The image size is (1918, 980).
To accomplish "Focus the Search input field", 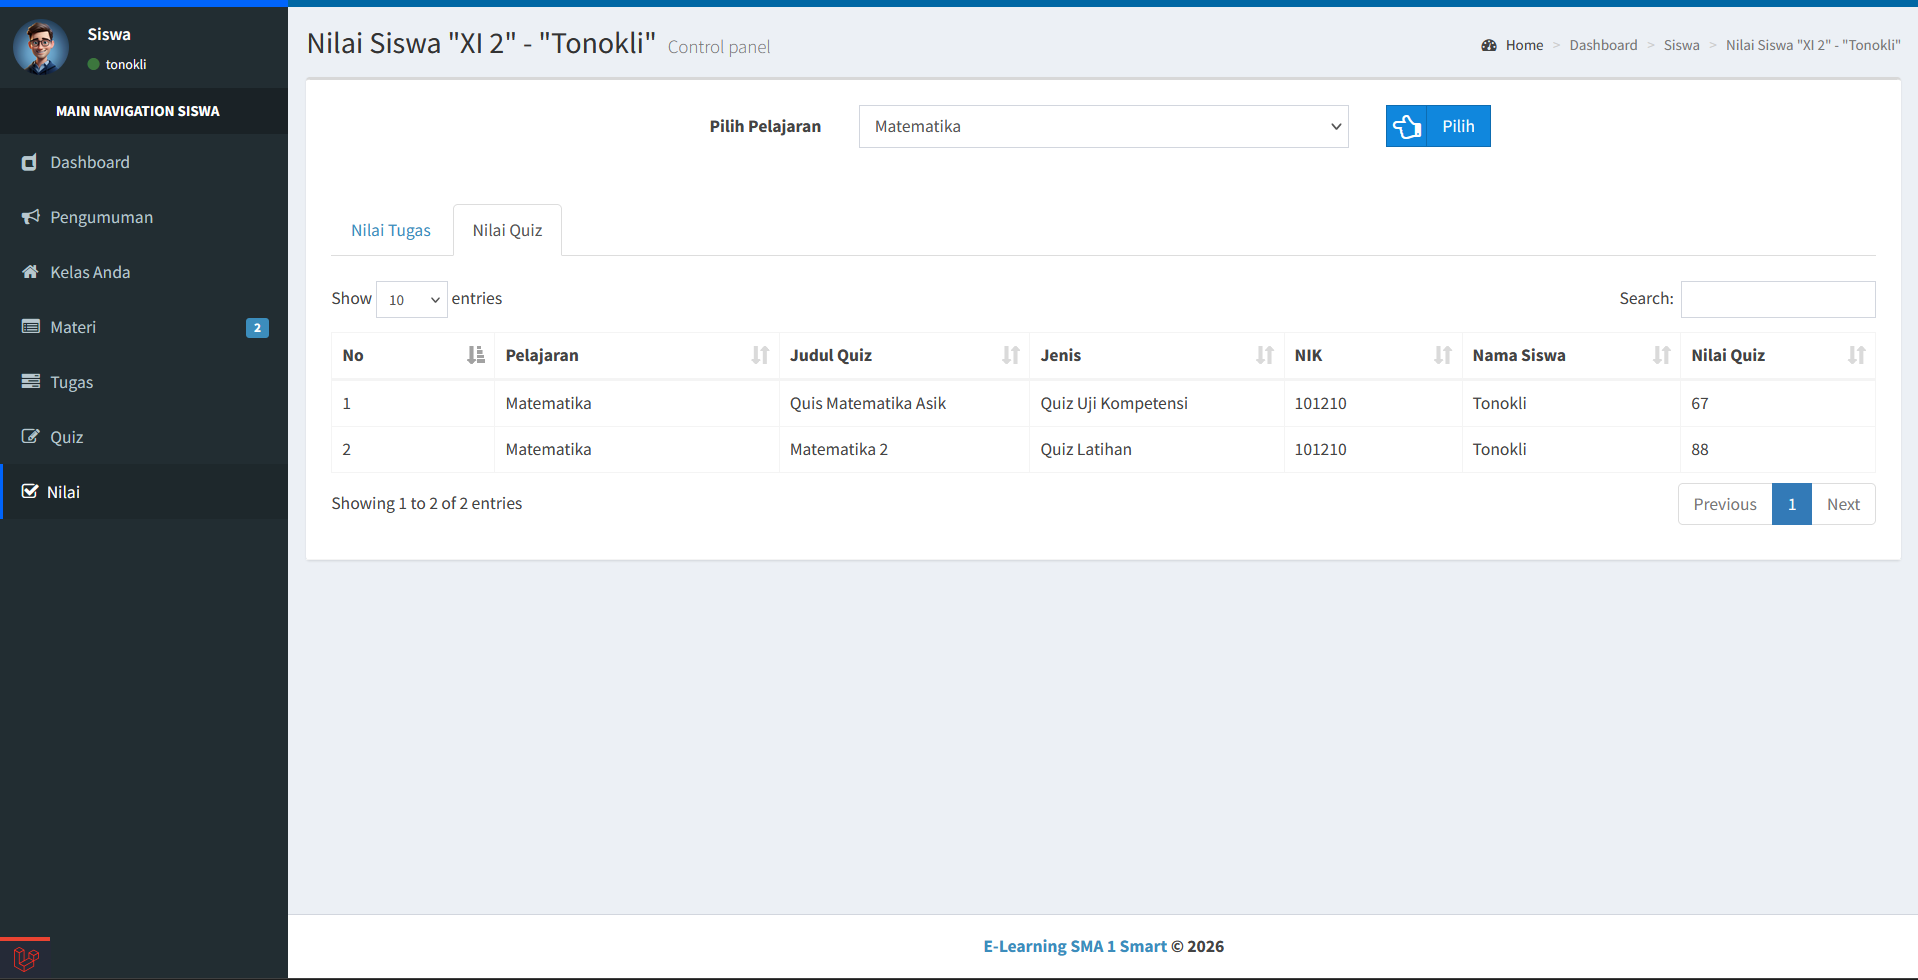I will [x=1778, y=299].
